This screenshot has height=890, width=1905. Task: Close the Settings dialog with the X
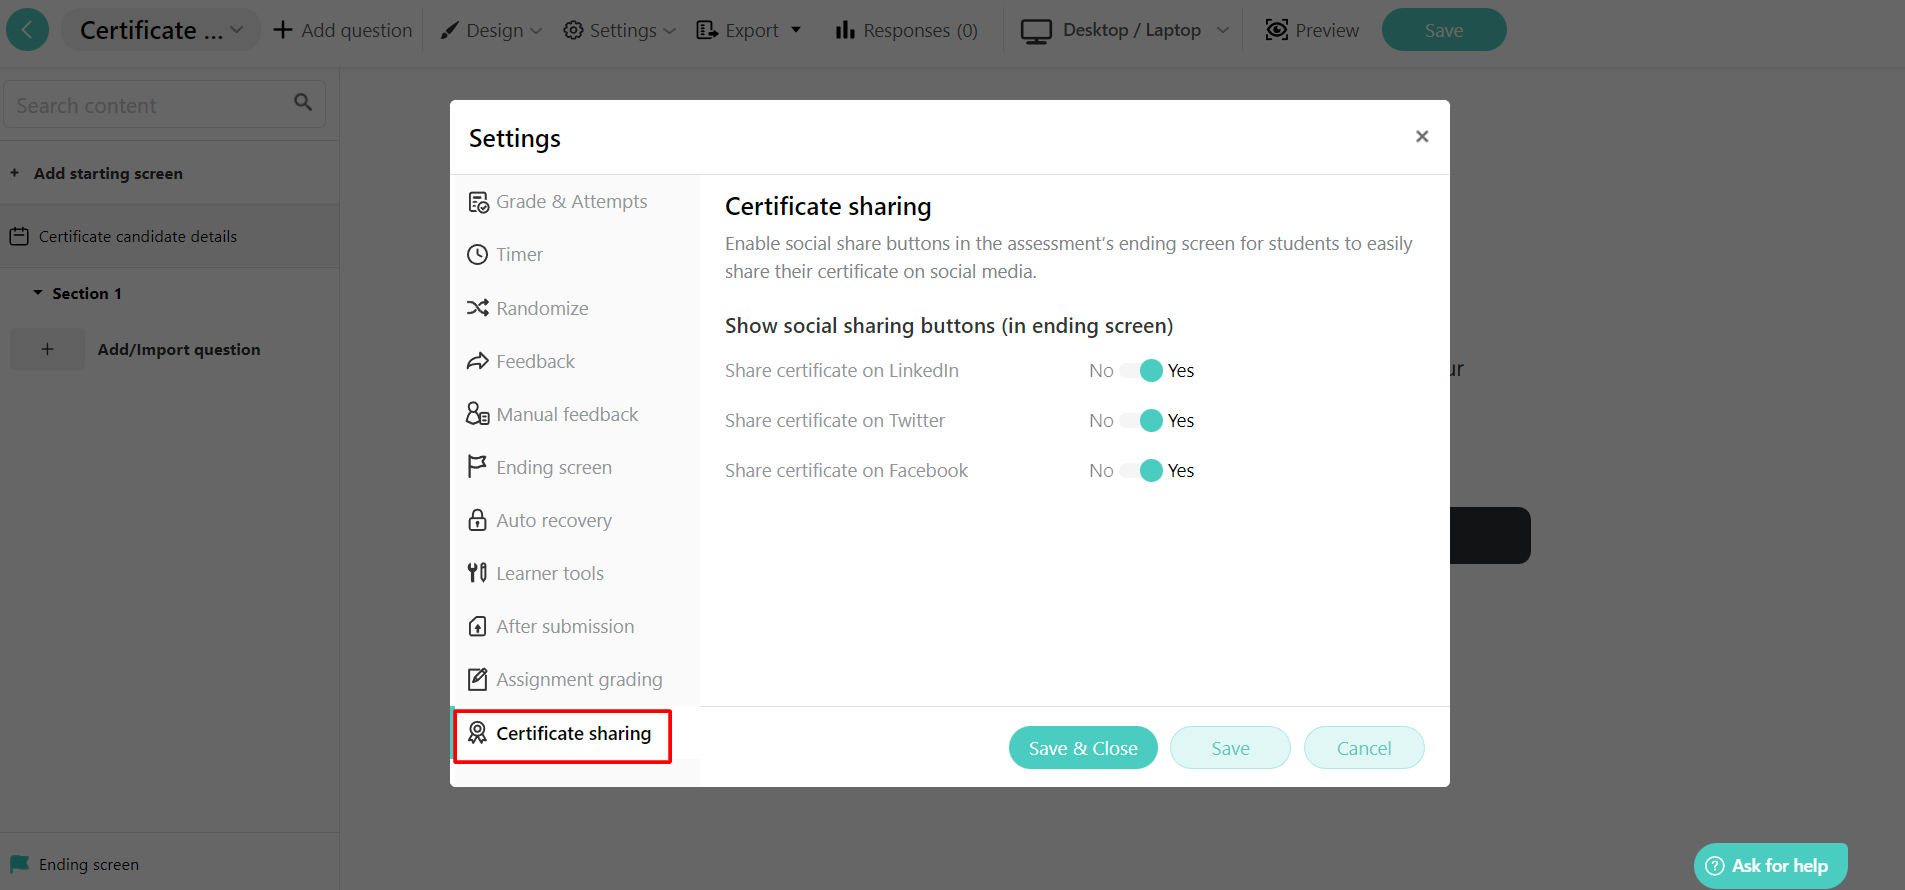[x=1422, y=136]
